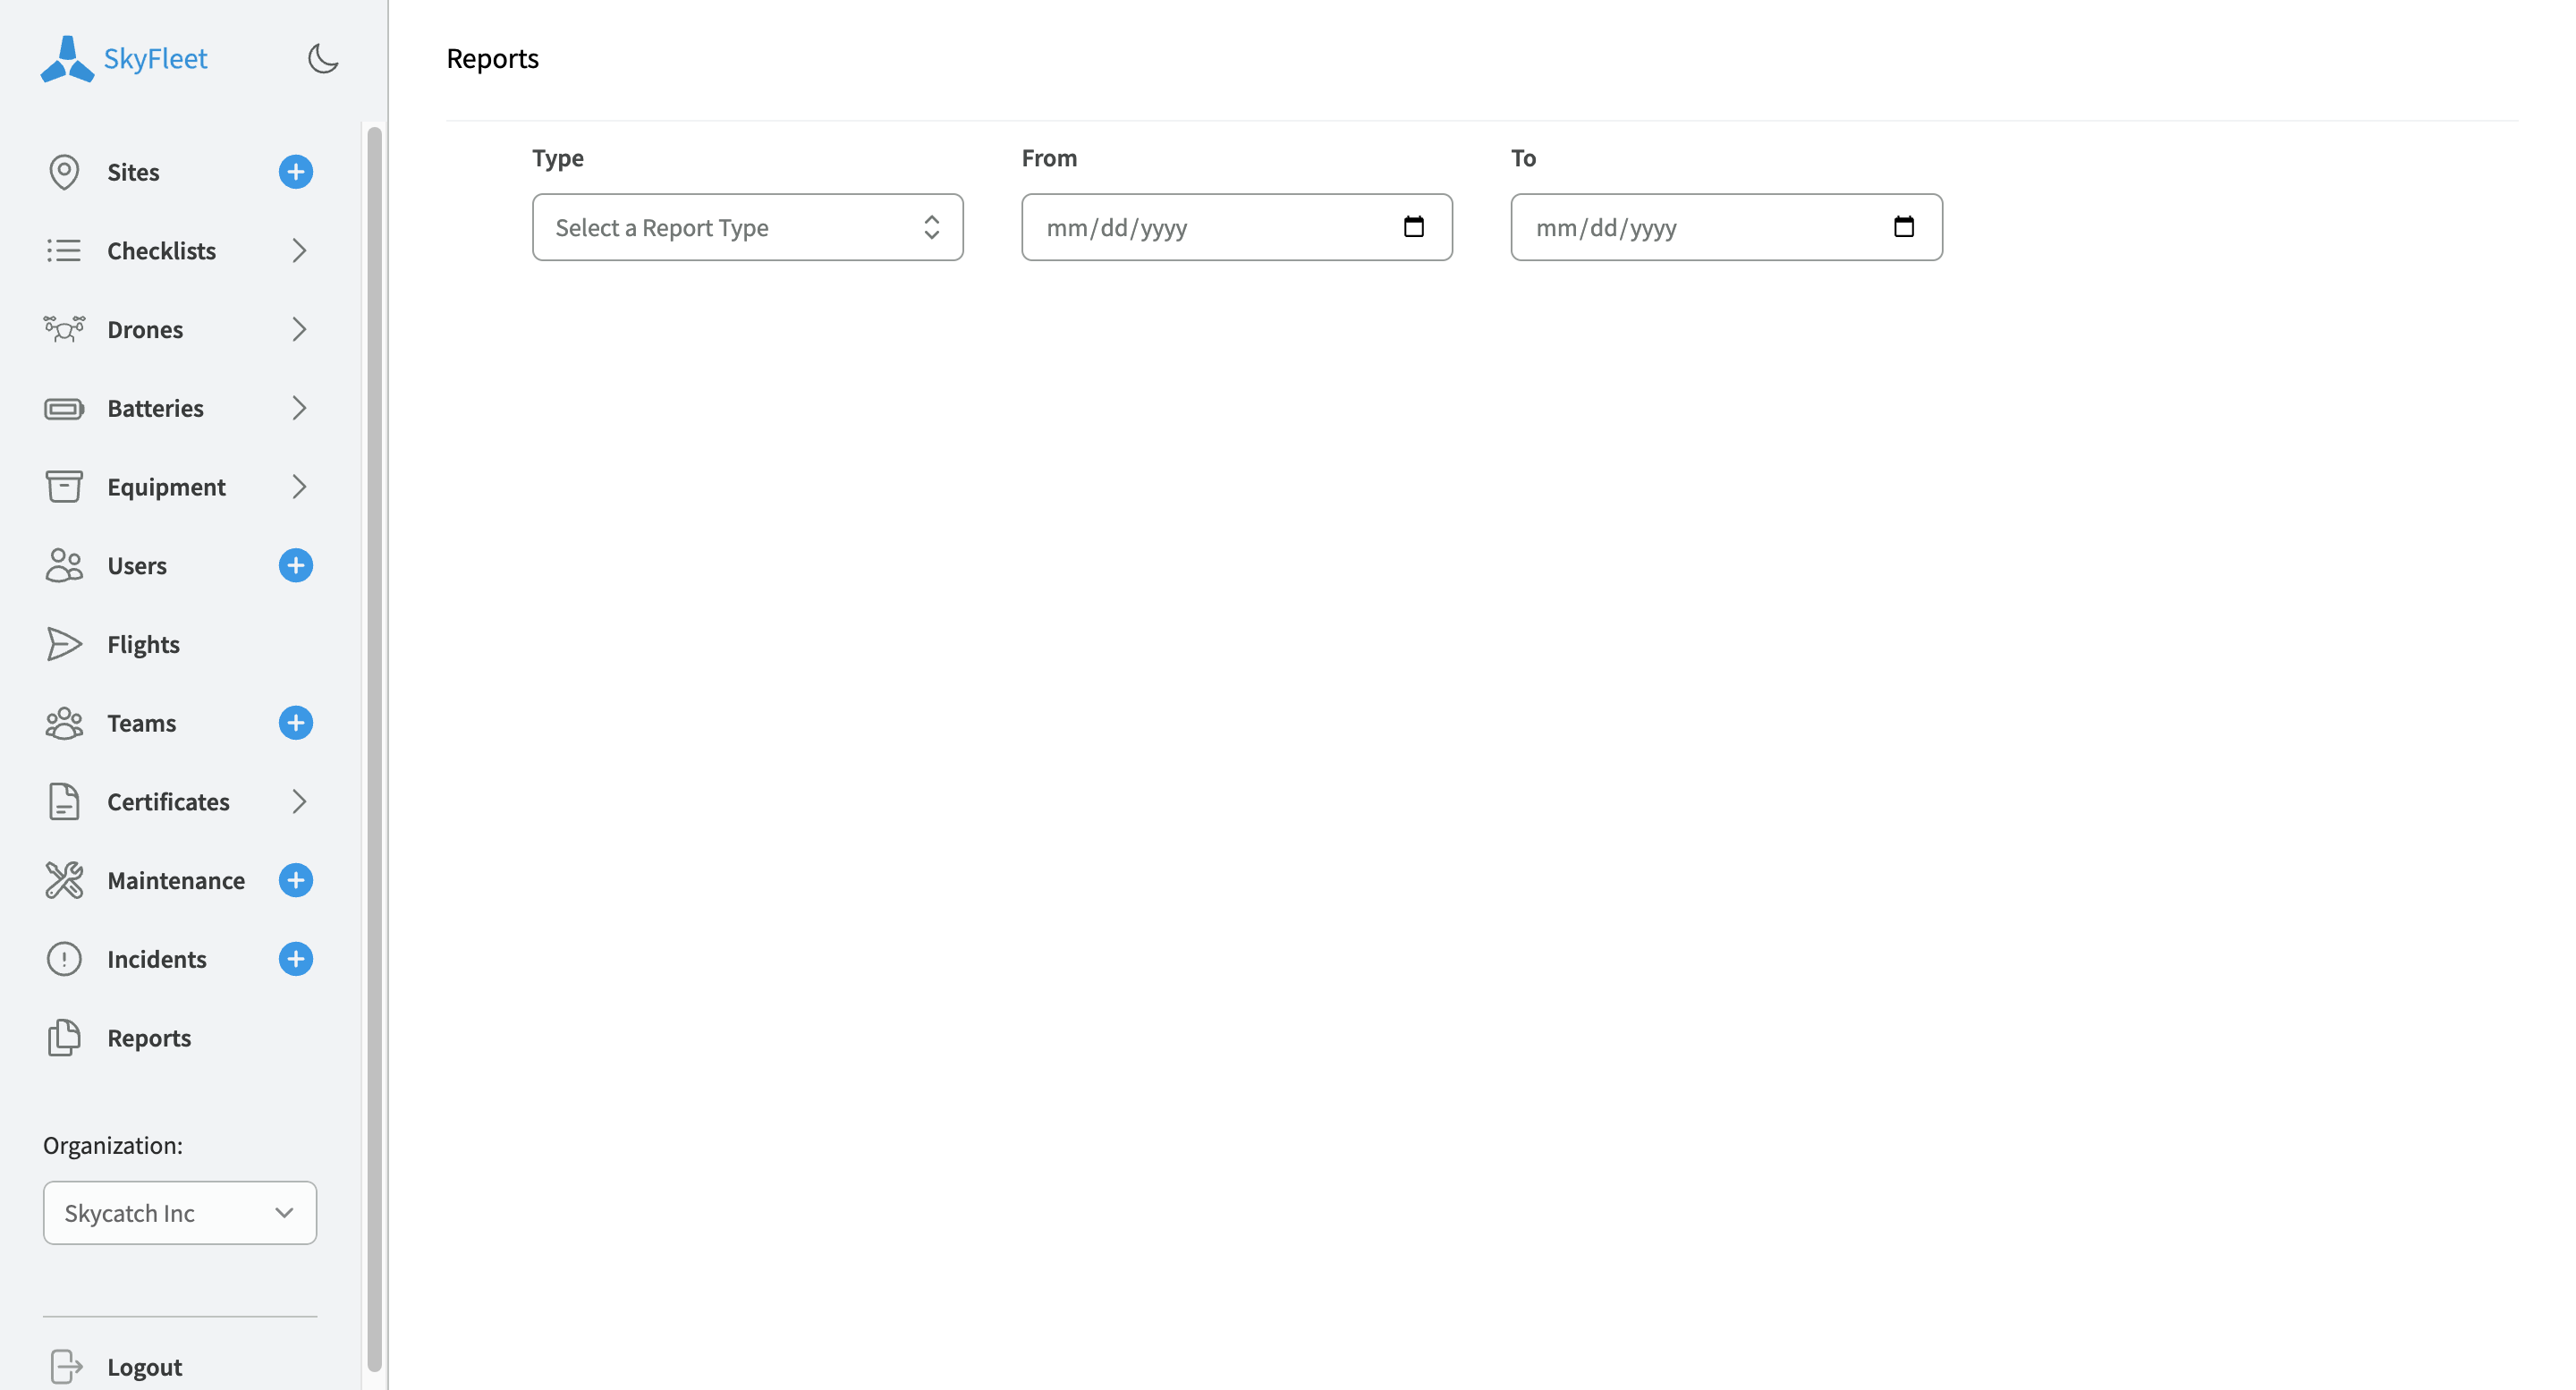
Task: Add a new incident with the plus button
Action: [x=295, y=959]
